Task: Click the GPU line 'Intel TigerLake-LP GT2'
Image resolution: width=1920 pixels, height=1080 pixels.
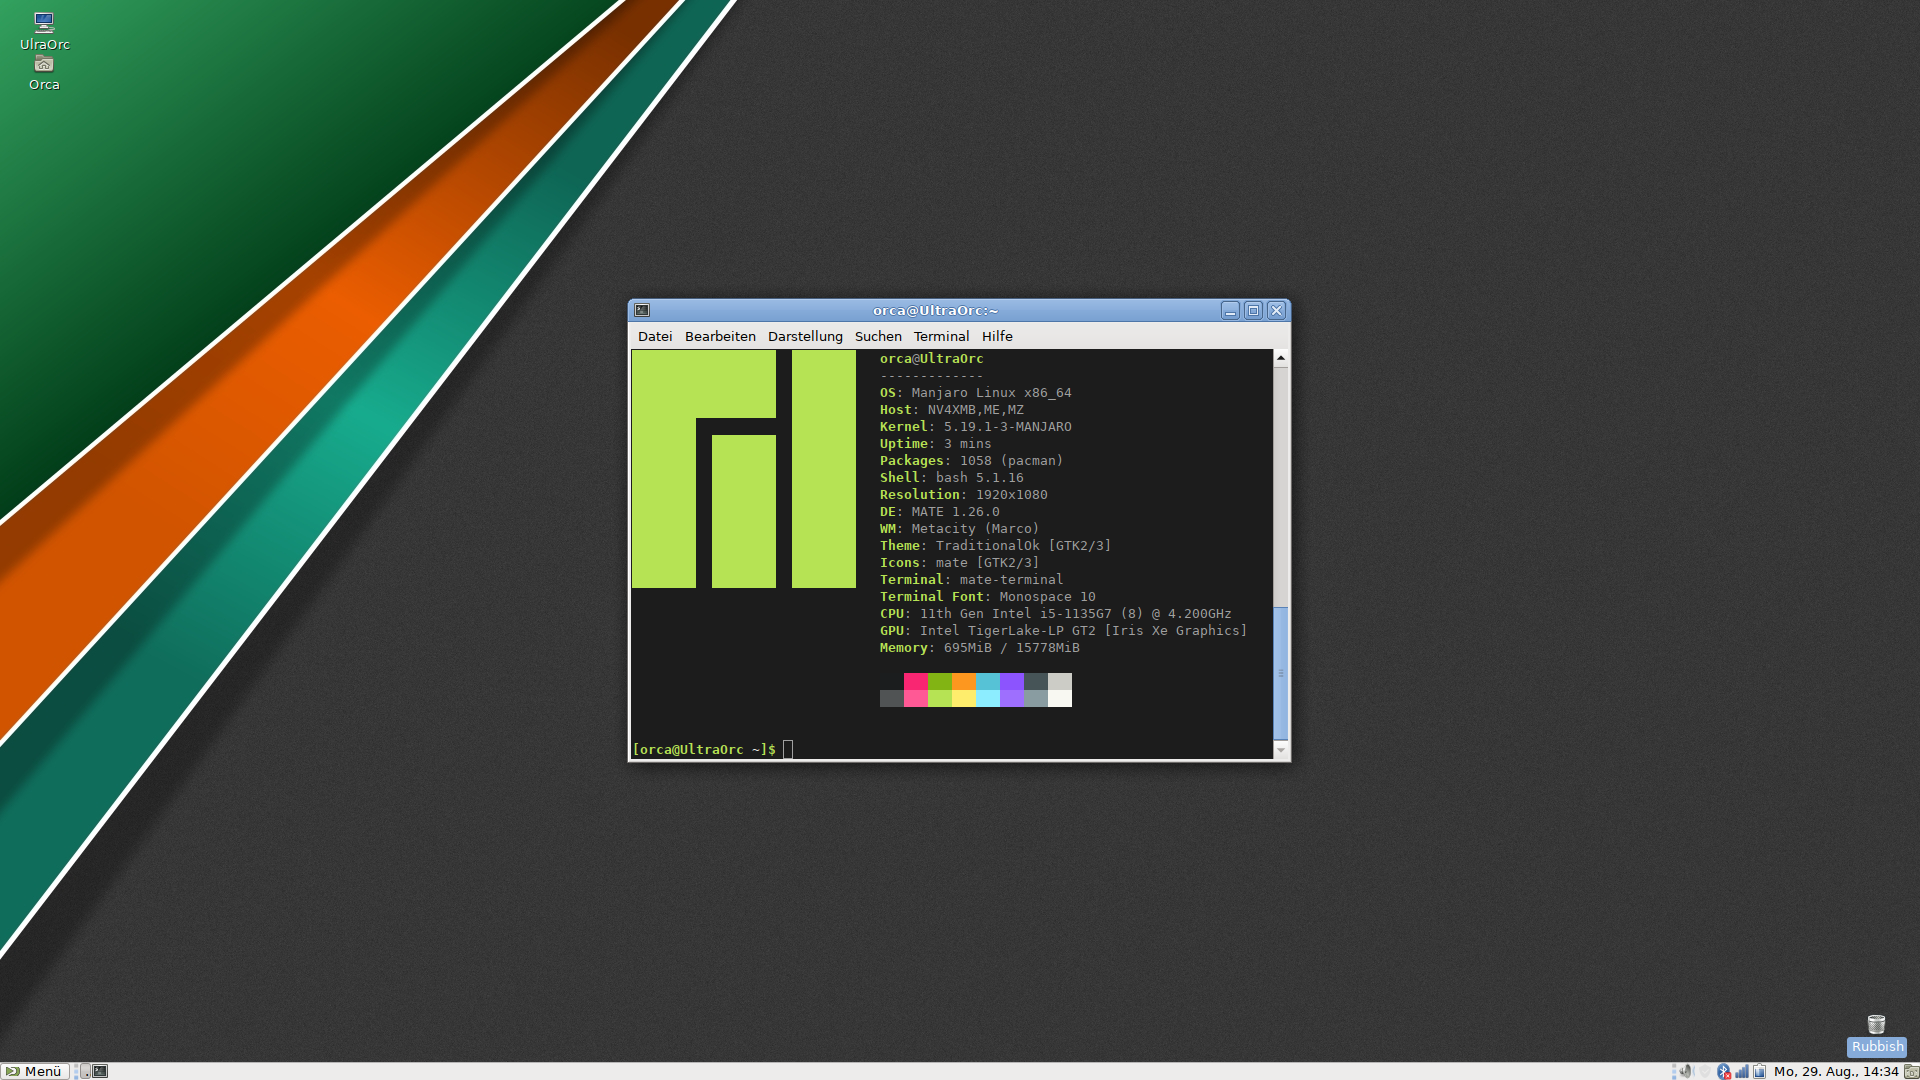Action: pyautogui.click(x=1007, y=631)
